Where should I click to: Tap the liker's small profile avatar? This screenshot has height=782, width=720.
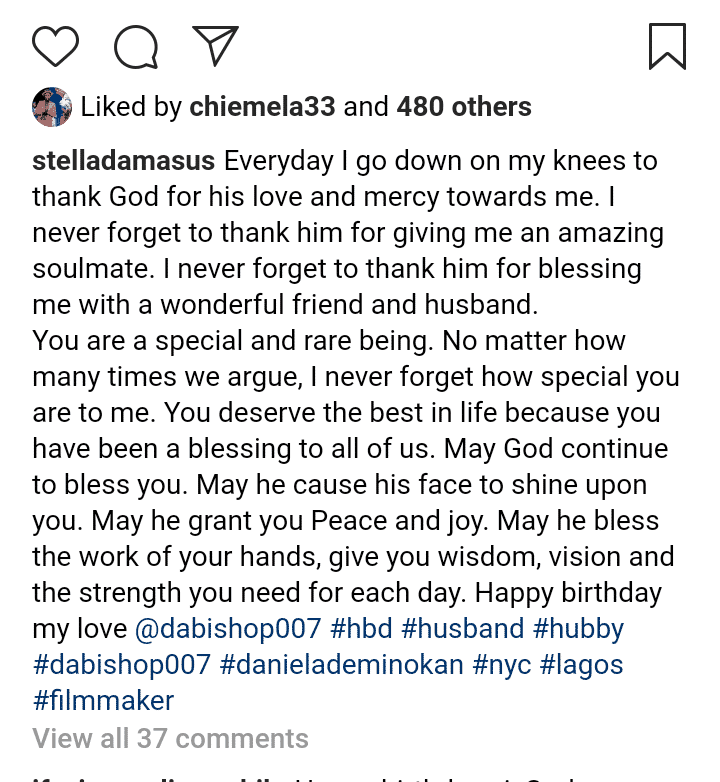pyautogui.click(x=52, y=107)
